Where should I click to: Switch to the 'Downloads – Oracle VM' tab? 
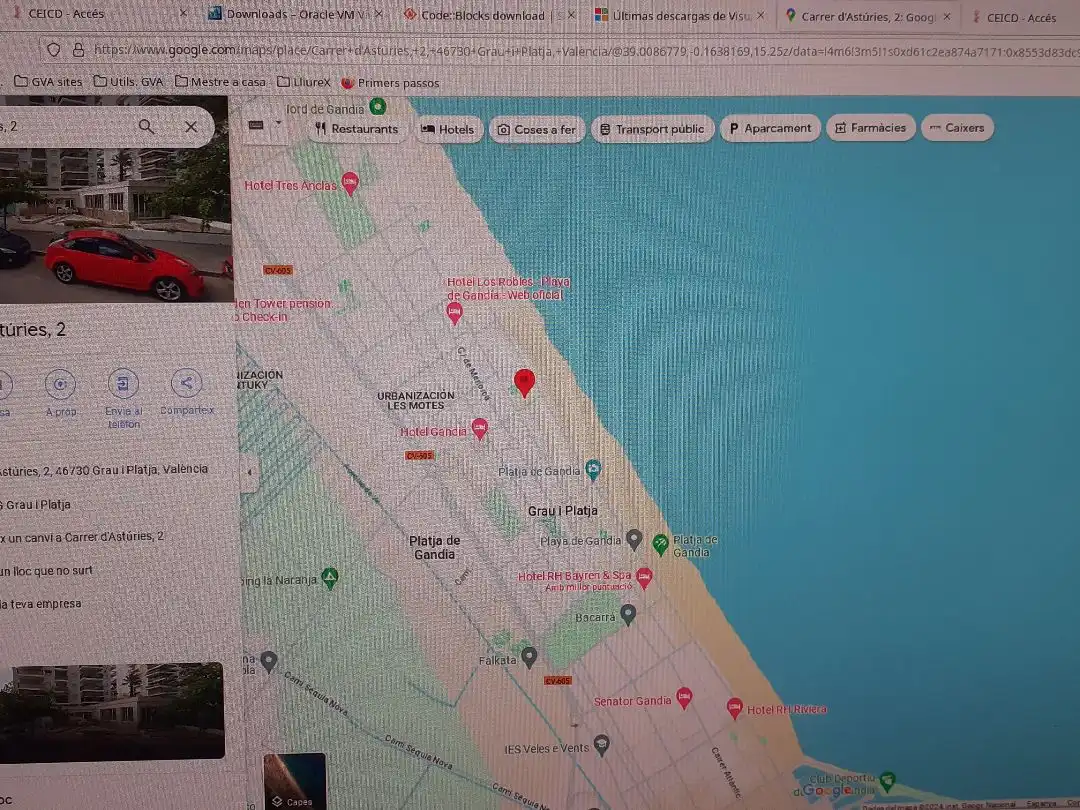(296, 14)
